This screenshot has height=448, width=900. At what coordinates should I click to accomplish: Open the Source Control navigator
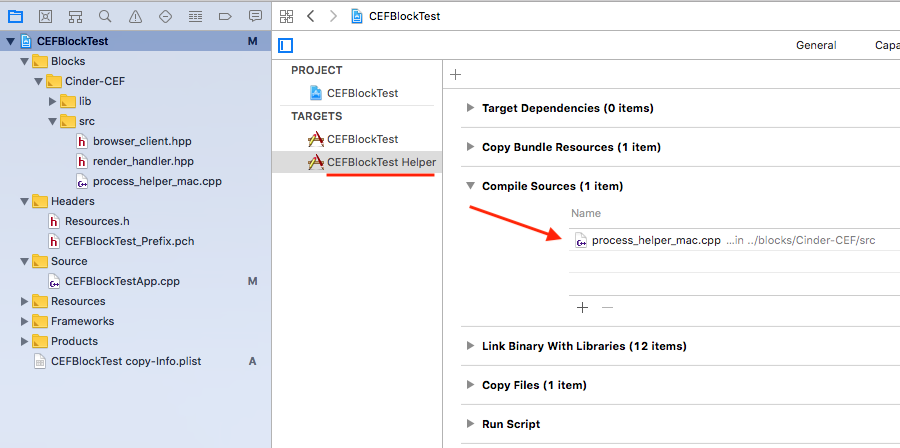tap(45, 16)
